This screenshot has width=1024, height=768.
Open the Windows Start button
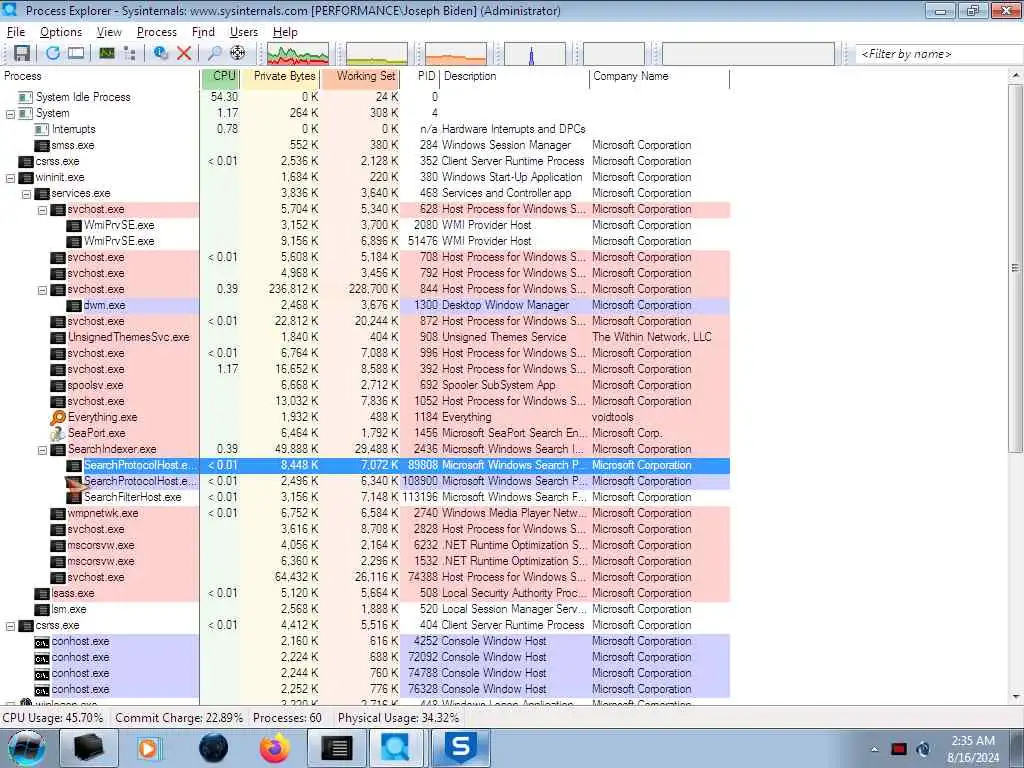pos(25,748)
